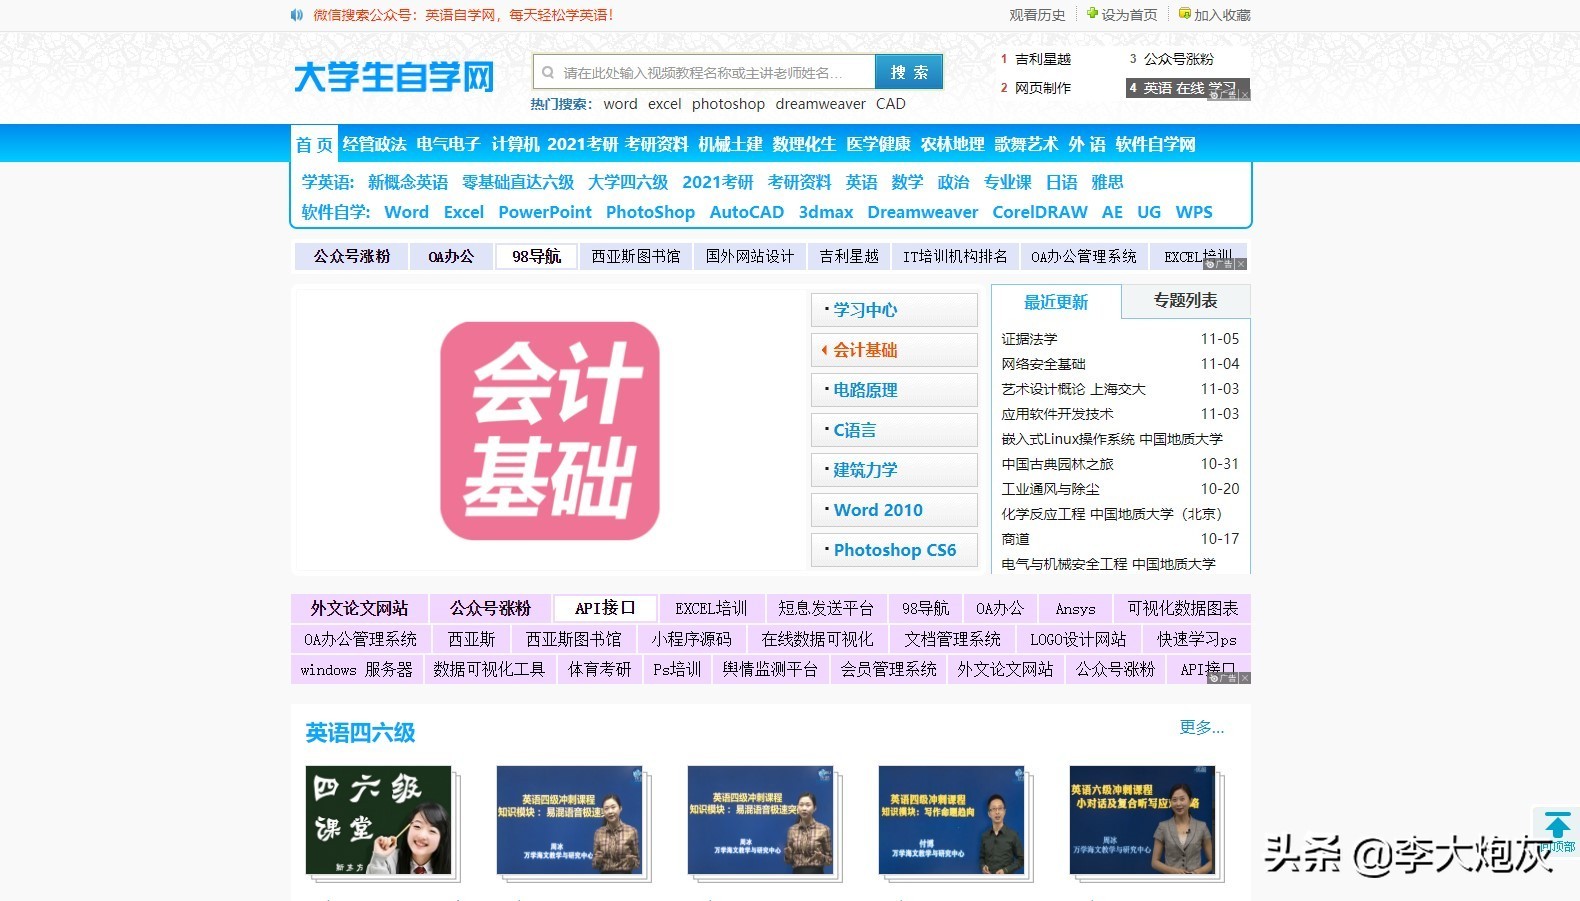Select the 建筑力学 slide item
The image size is (1580, 901).
[x=894, y=470]
